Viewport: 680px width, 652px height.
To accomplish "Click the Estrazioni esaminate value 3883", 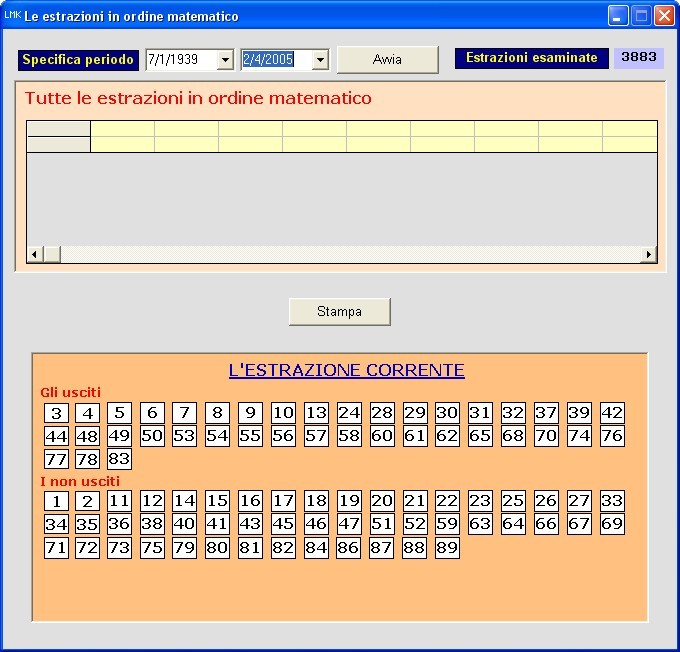I will click(638, 58).
